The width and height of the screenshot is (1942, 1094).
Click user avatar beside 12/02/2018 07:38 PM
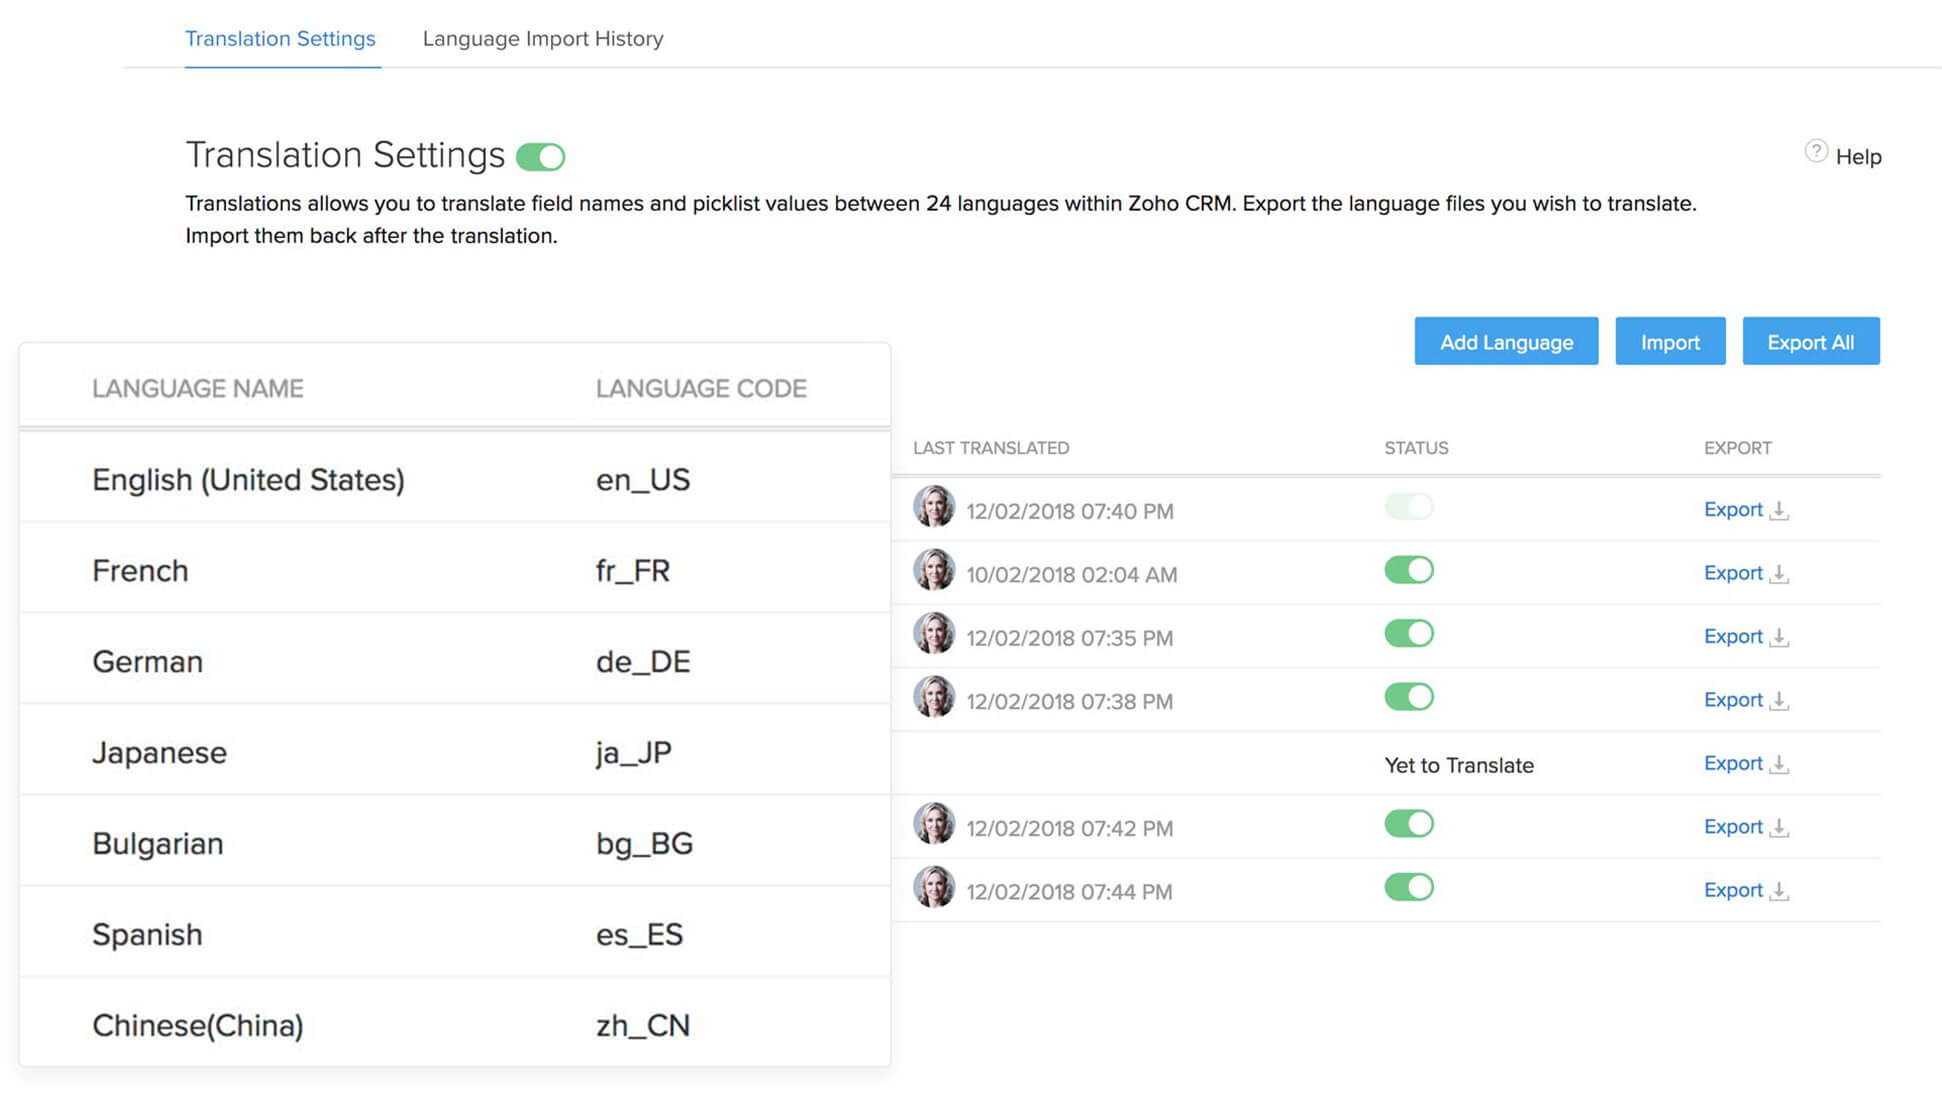tap(934, 696)
